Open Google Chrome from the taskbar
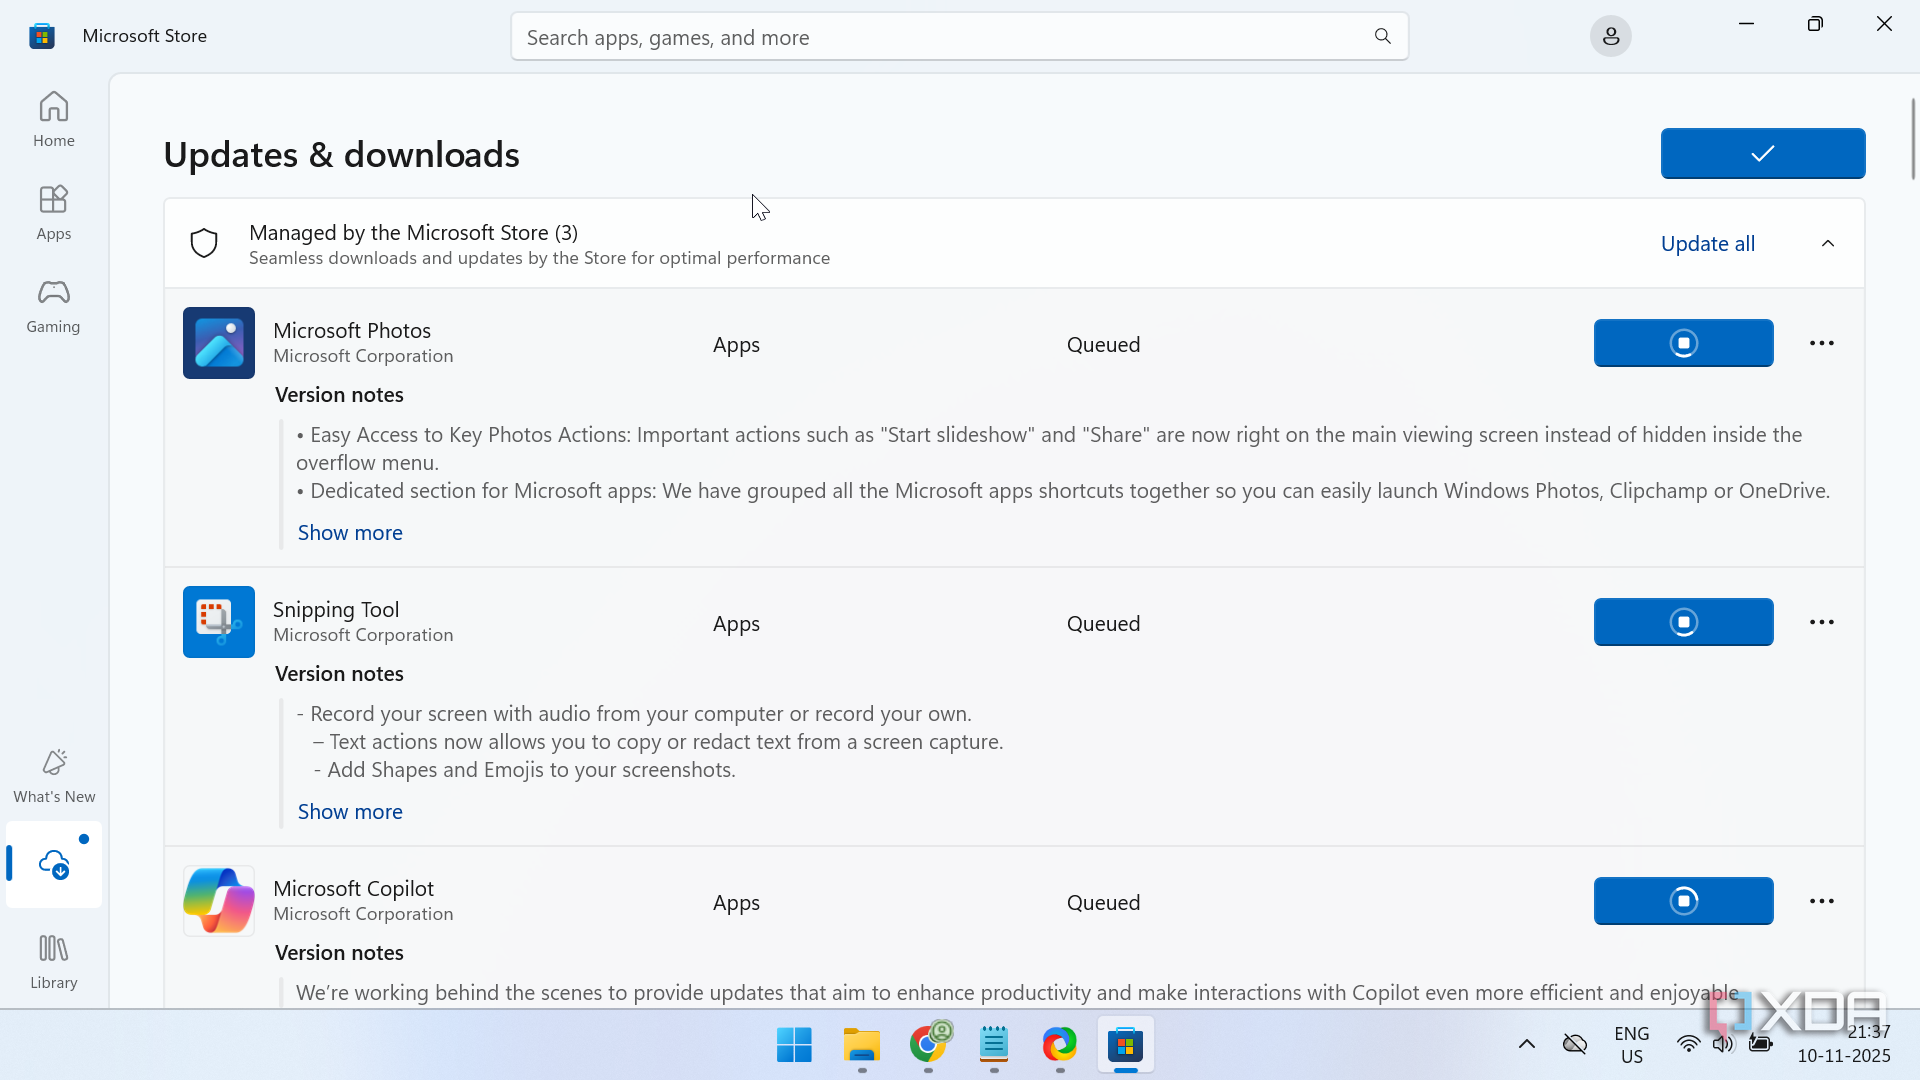This screenshot has height=1080, width=1920. point(928,1045)
